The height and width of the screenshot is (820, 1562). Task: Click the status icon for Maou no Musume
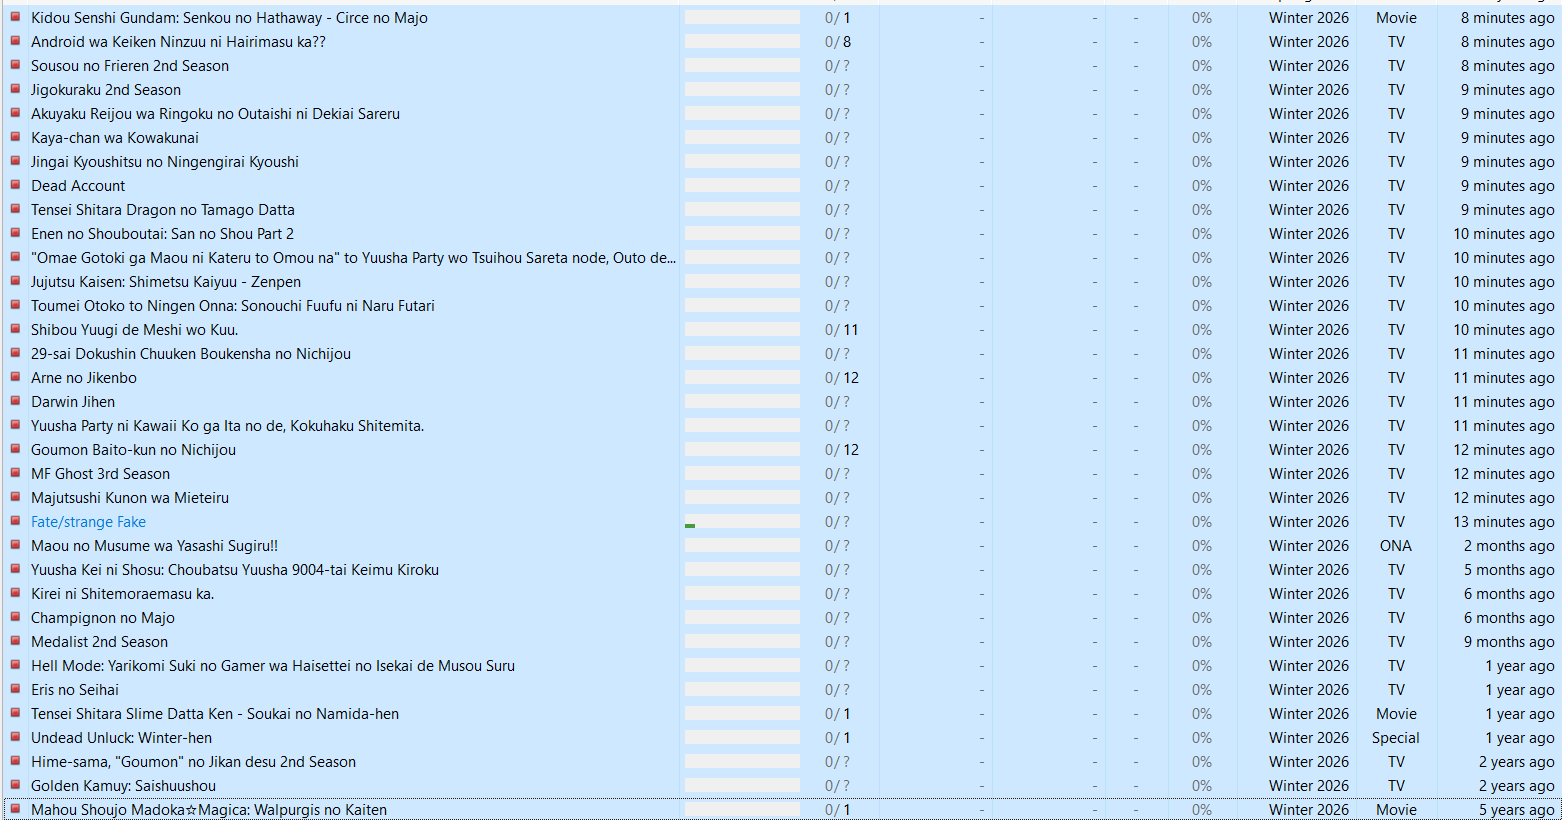click(15, 545)
